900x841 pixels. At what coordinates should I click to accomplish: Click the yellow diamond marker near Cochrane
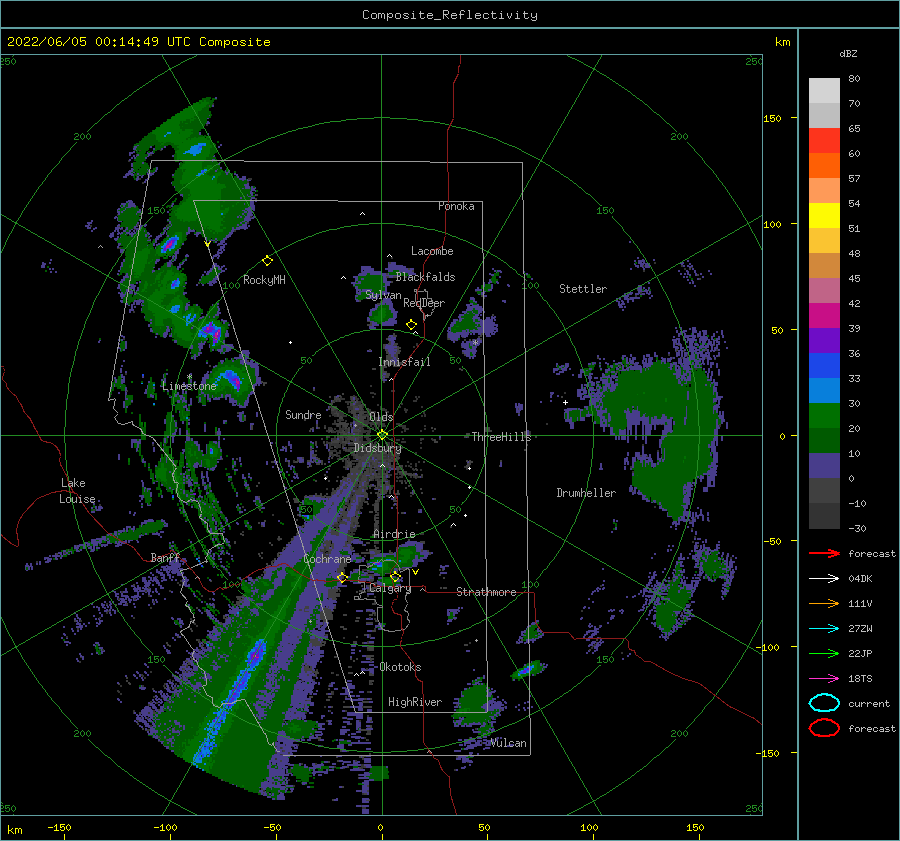tap(342, 577)
